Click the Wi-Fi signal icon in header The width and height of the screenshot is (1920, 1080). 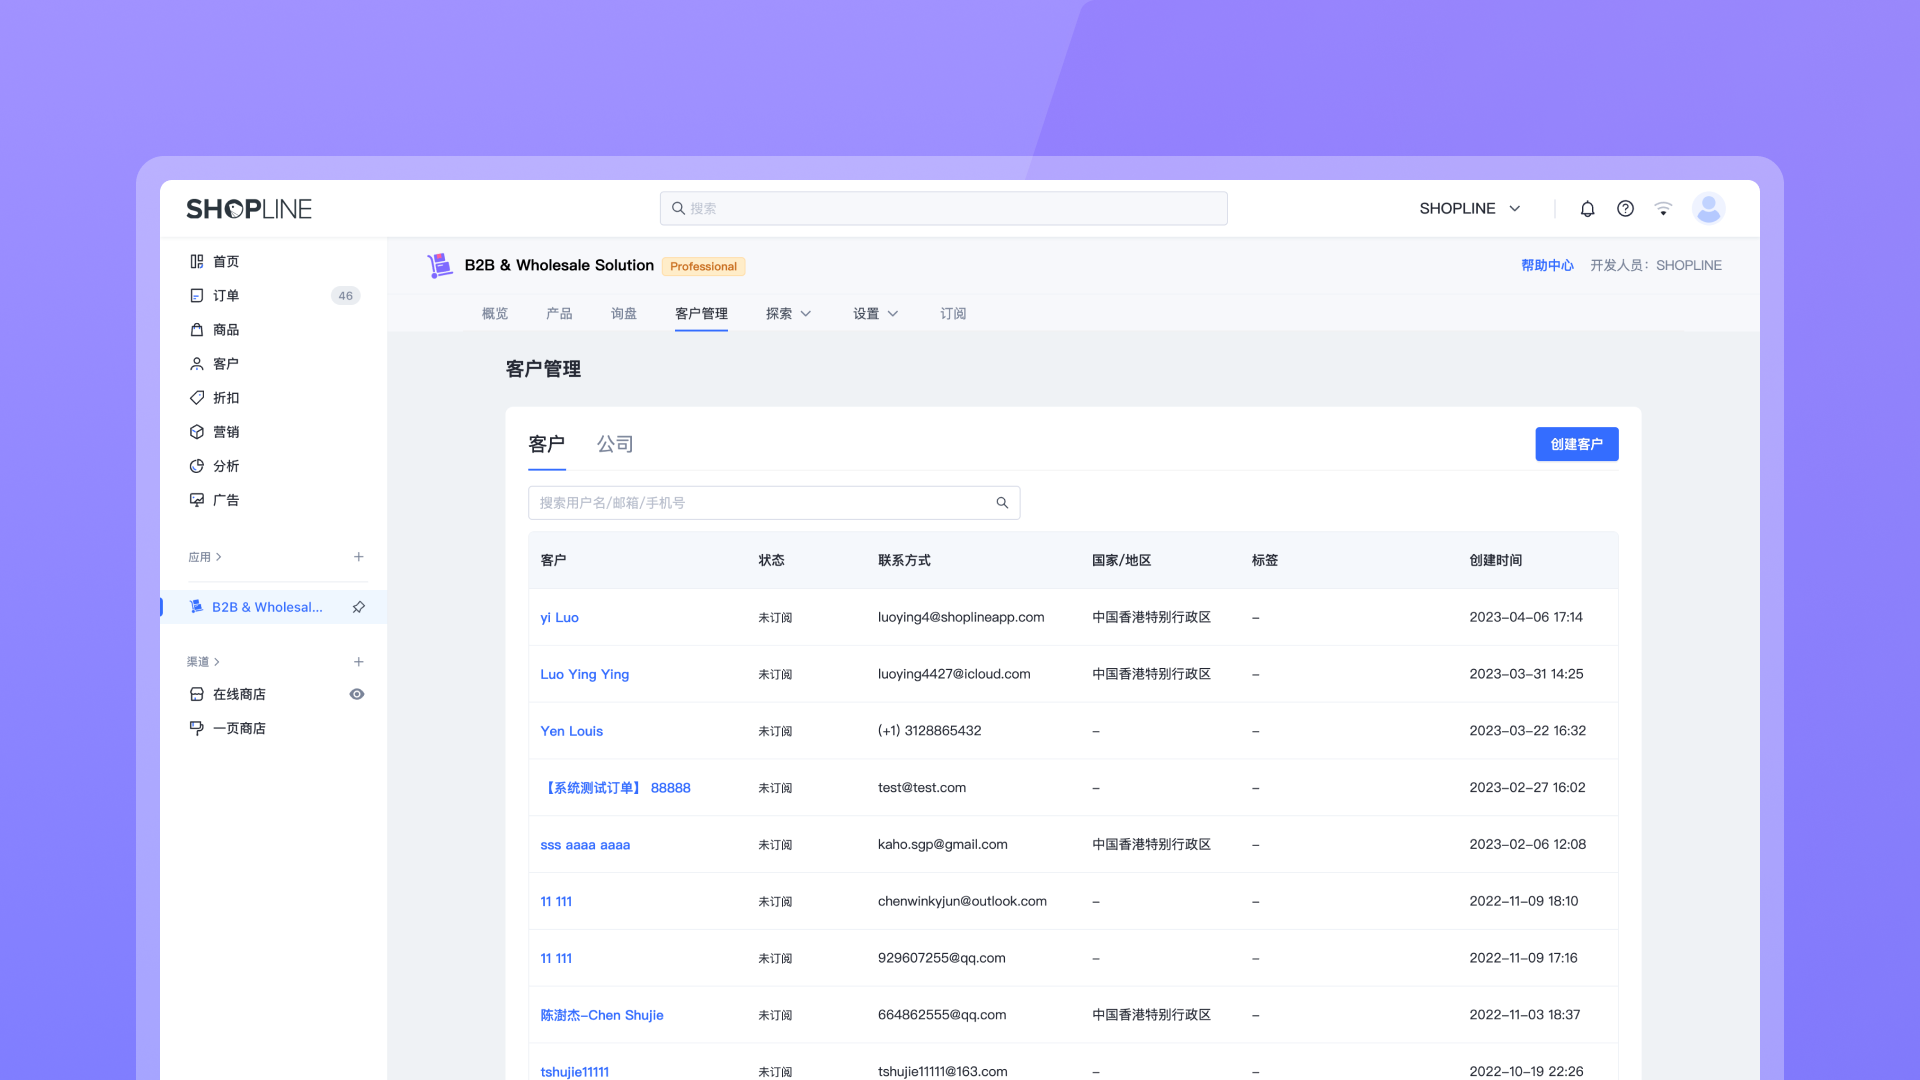click(1663, 208)
